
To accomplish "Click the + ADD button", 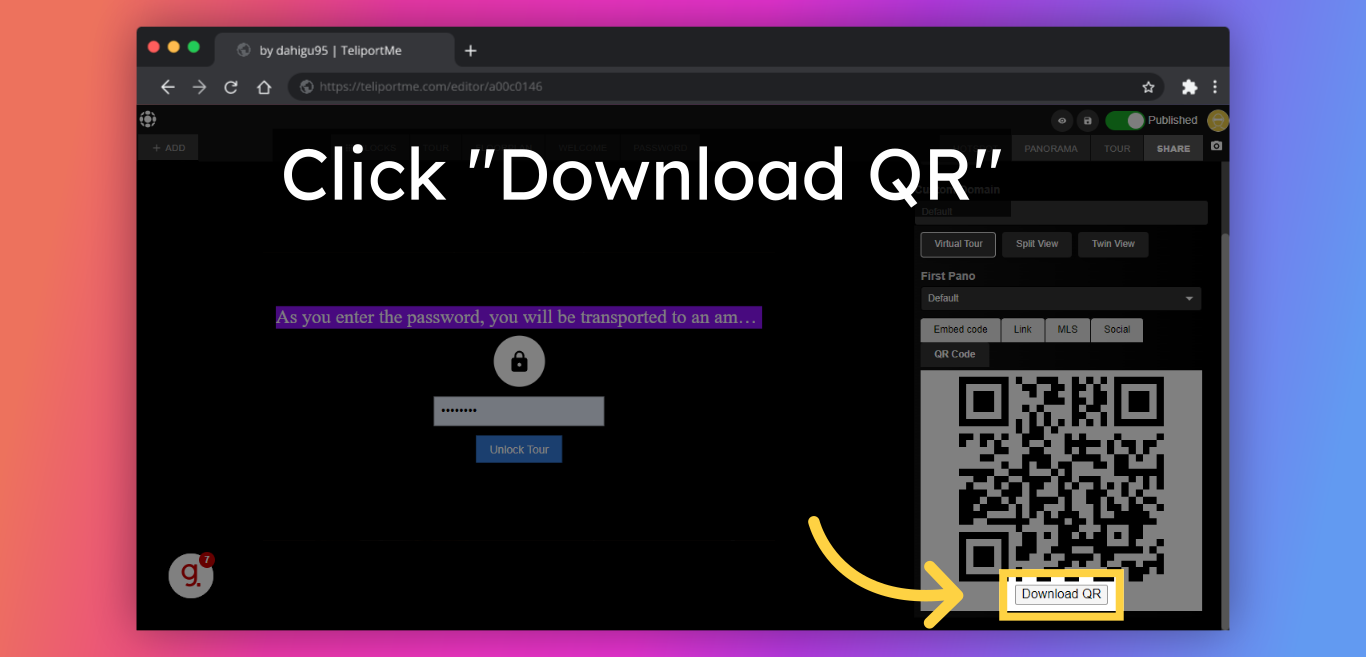I will click(169, 148).
